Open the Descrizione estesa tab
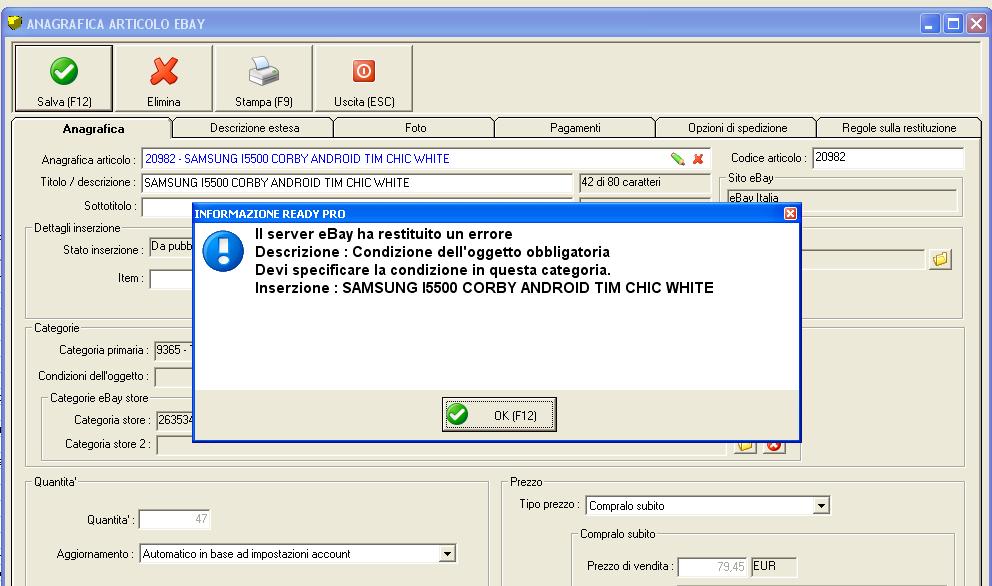 tap(254, 128)
